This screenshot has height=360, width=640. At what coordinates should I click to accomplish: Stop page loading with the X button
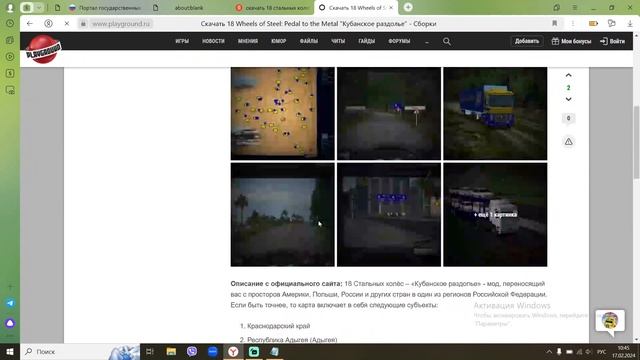tap(67, 24)
